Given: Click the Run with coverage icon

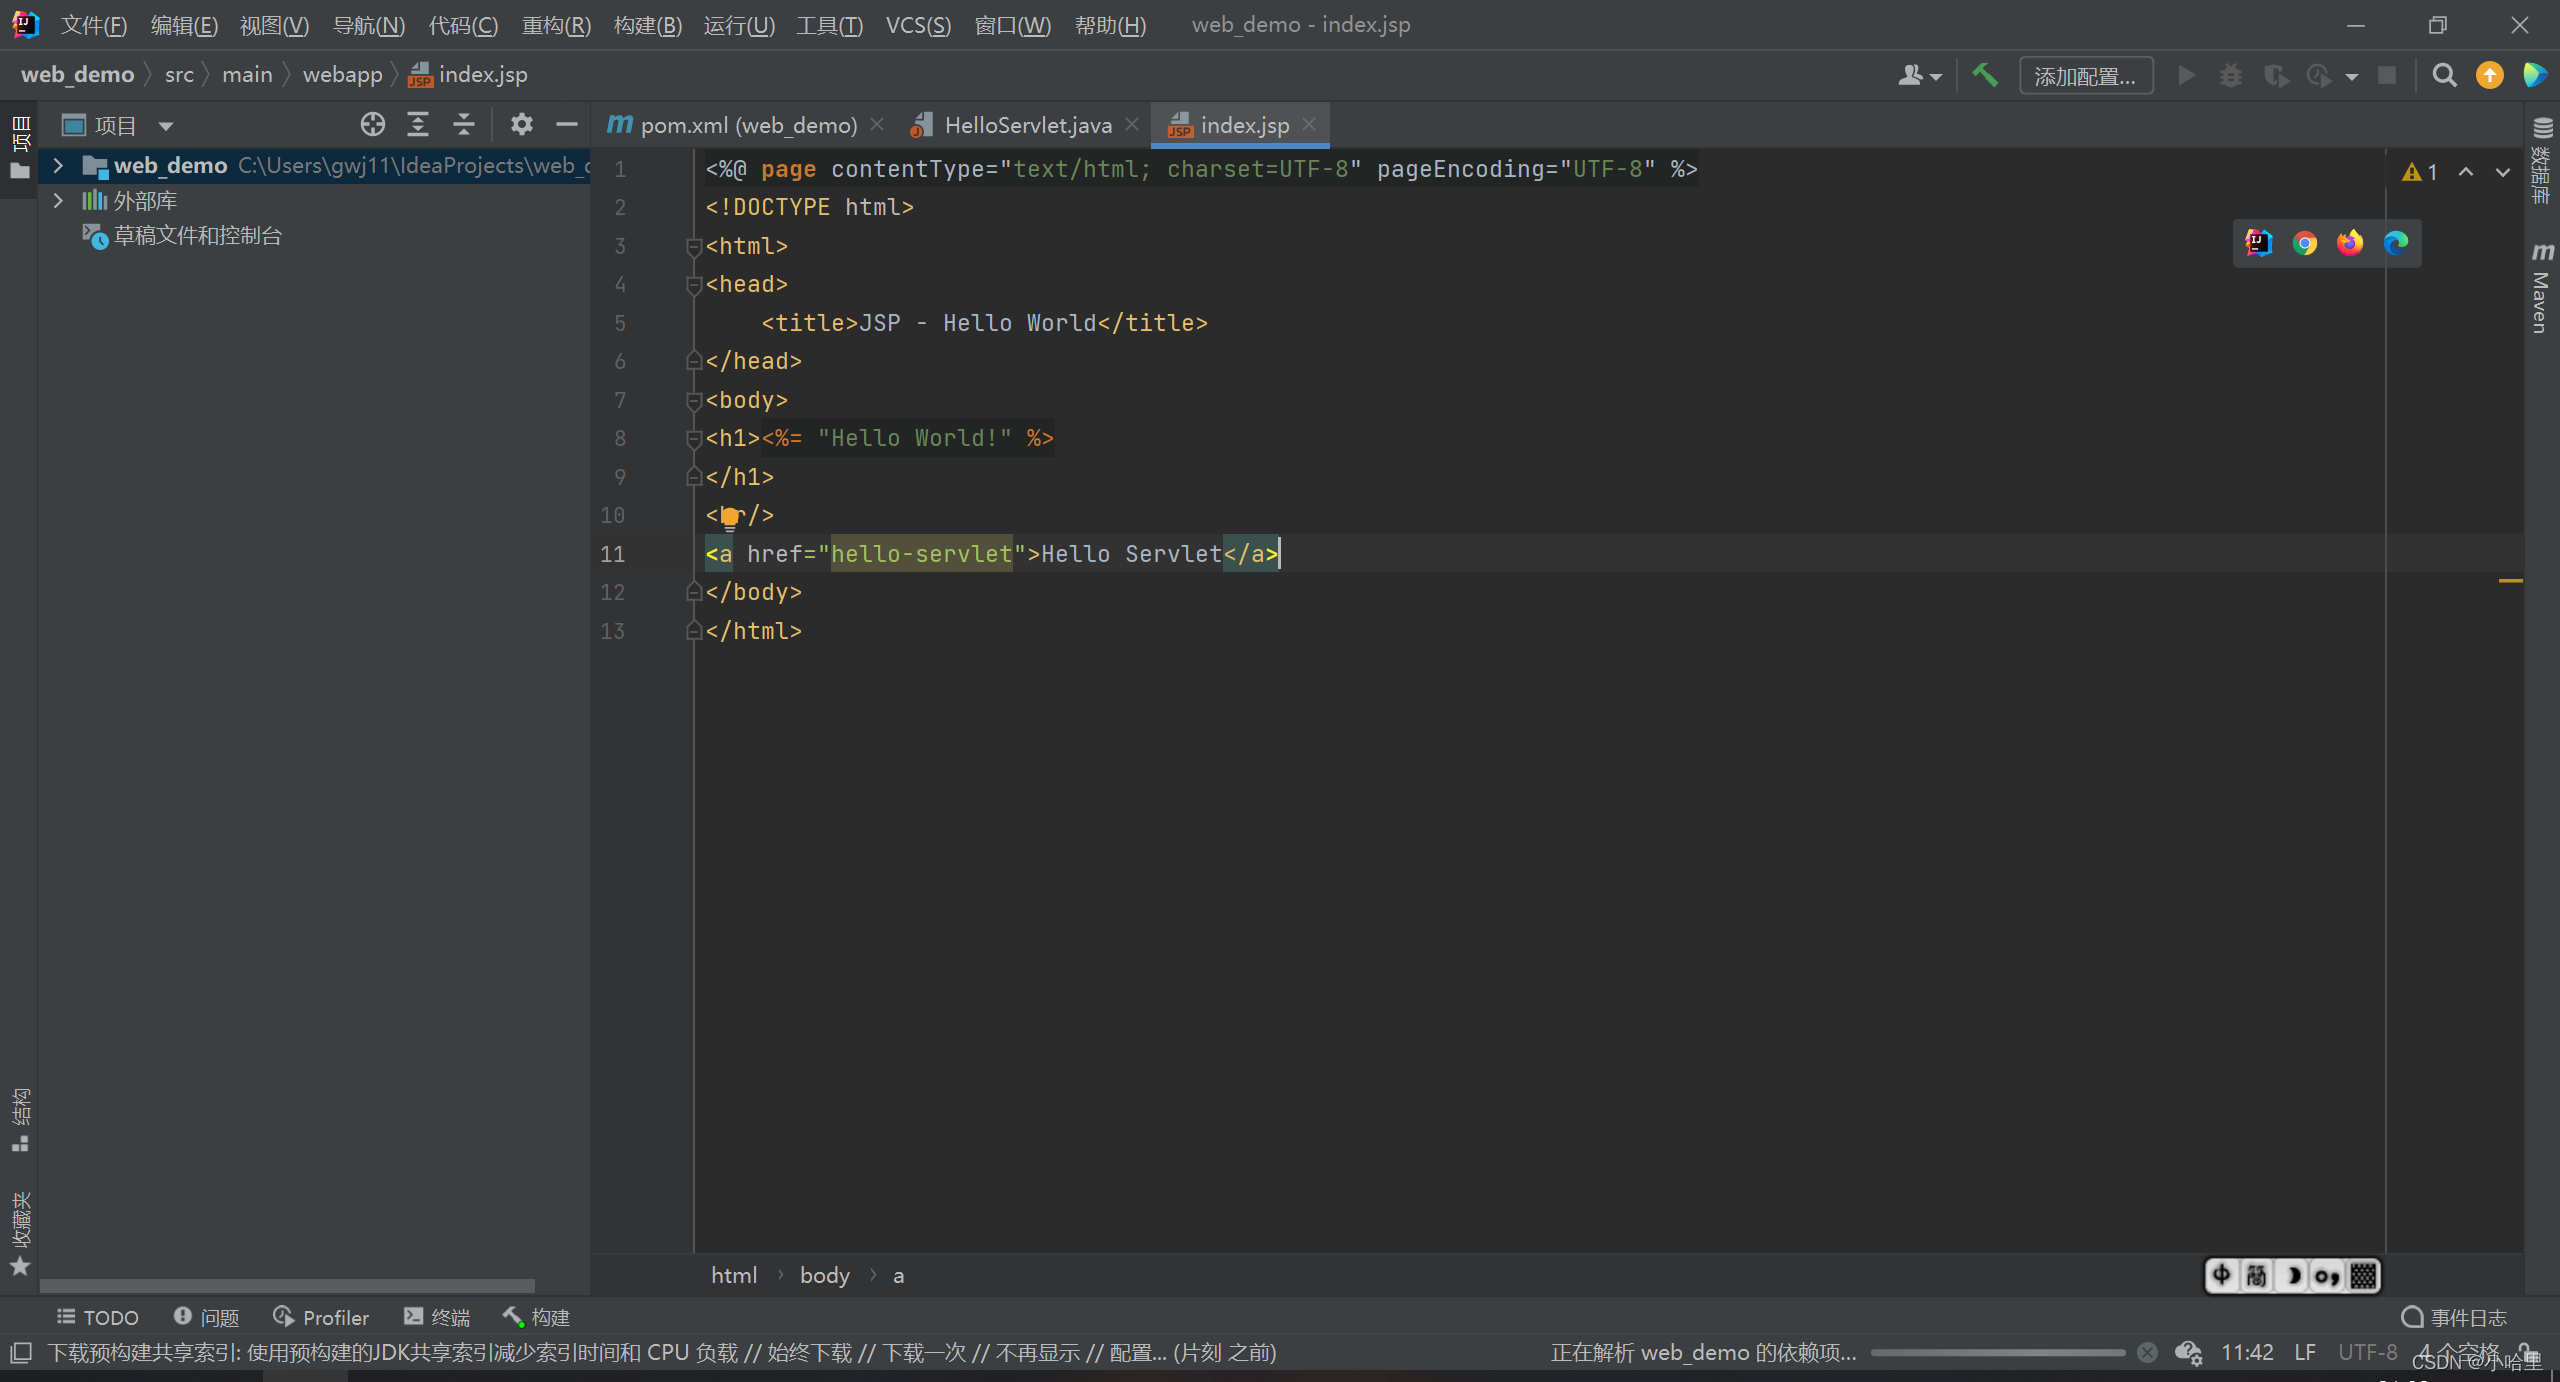Looking at the screenshot, I should [x=2277, y=76].
